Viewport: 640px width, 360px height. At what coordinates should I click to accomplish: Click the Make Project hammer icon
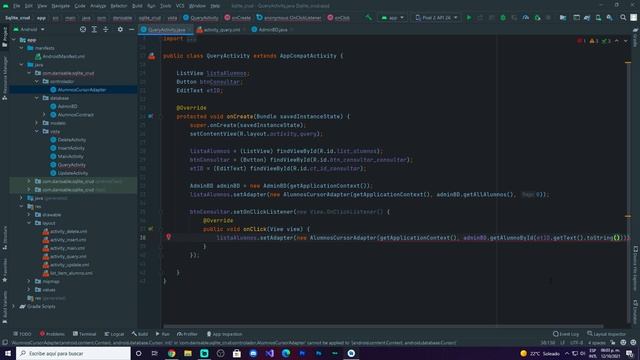(x=369, y=18)
